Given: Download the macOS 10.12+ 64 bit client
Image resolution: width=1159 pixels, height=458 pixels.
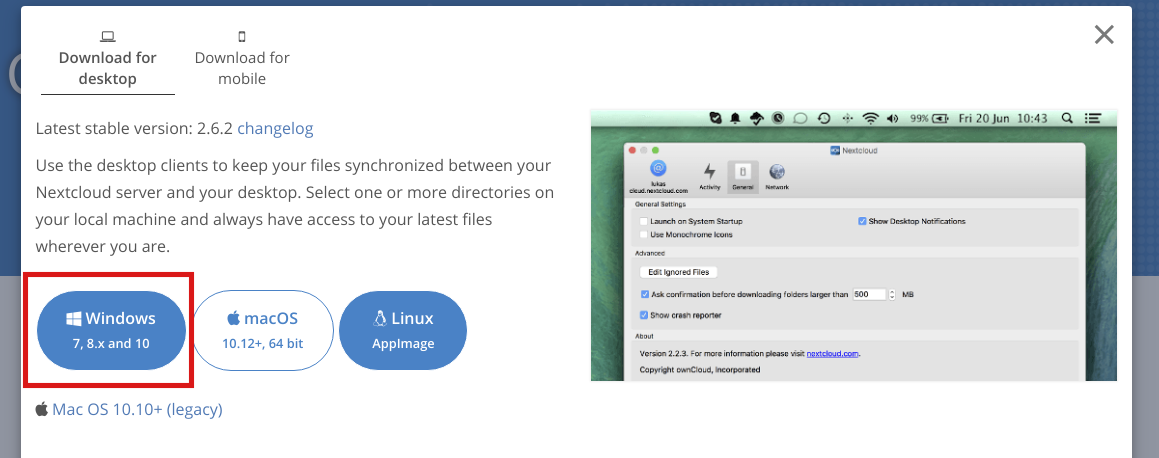Looking at the screenshot, I should click(262, 330).
